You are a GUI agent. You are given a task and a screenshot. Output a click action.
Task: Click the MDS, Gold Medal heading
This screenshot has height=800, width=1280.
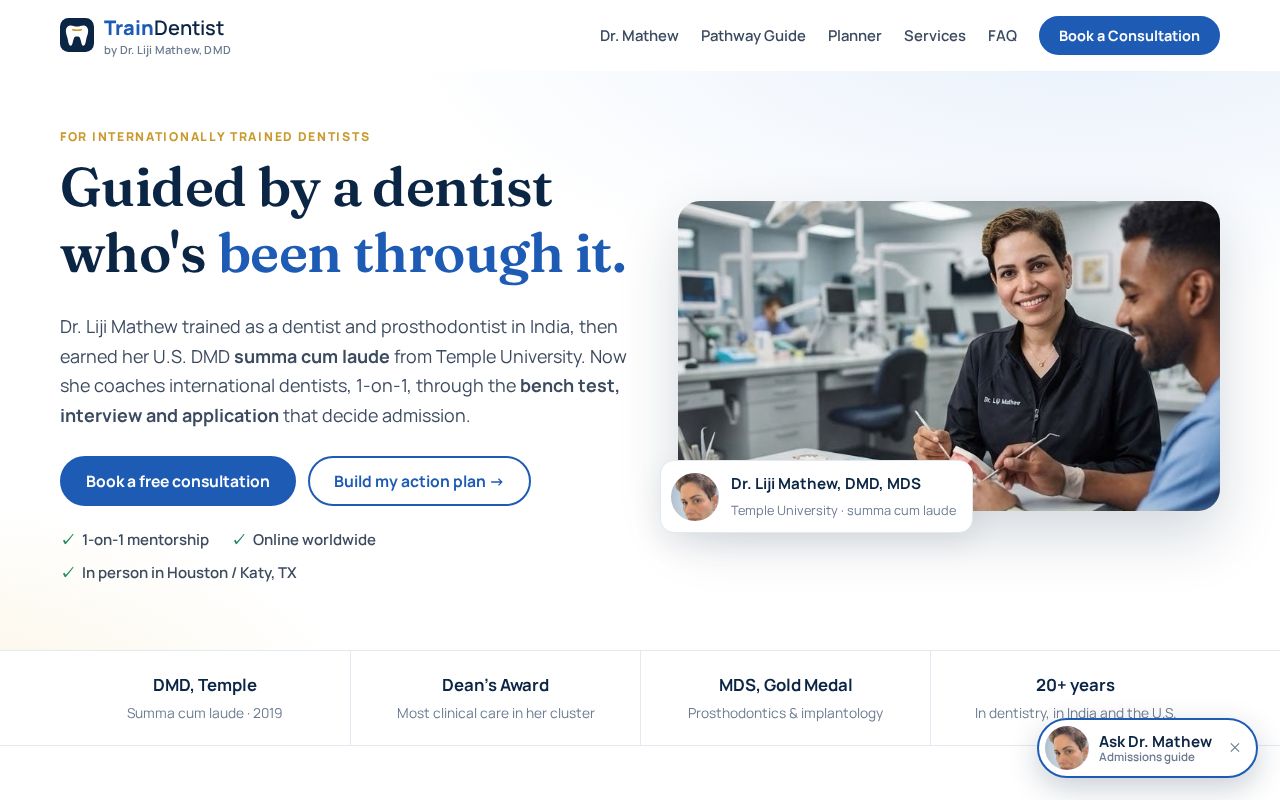pyautogui.click(x=785, y=685)
